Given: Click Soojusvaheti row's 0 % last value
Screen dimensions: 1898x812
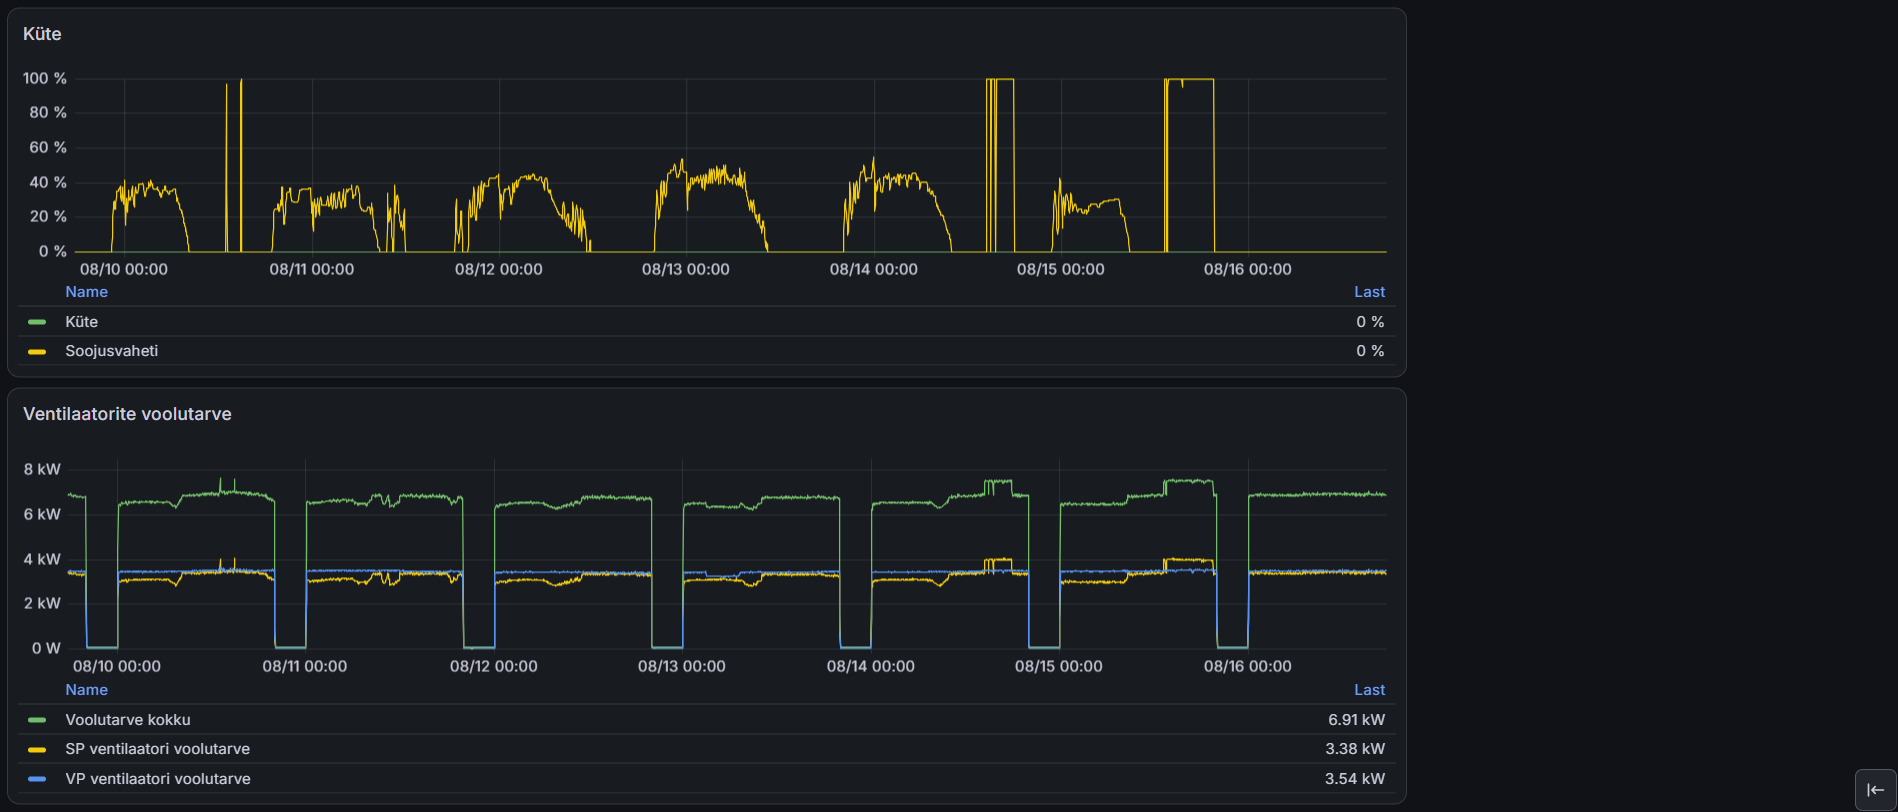Looking at the screenshot, I should coord(1370,351).
